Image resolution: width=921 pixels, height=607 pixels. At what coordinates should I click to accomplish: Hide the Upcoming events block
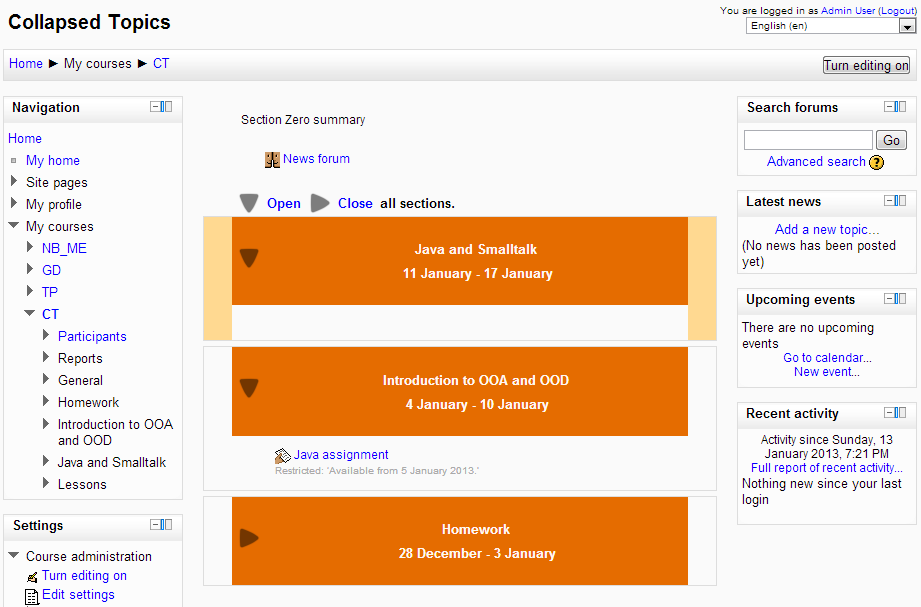tap(889, 299)
